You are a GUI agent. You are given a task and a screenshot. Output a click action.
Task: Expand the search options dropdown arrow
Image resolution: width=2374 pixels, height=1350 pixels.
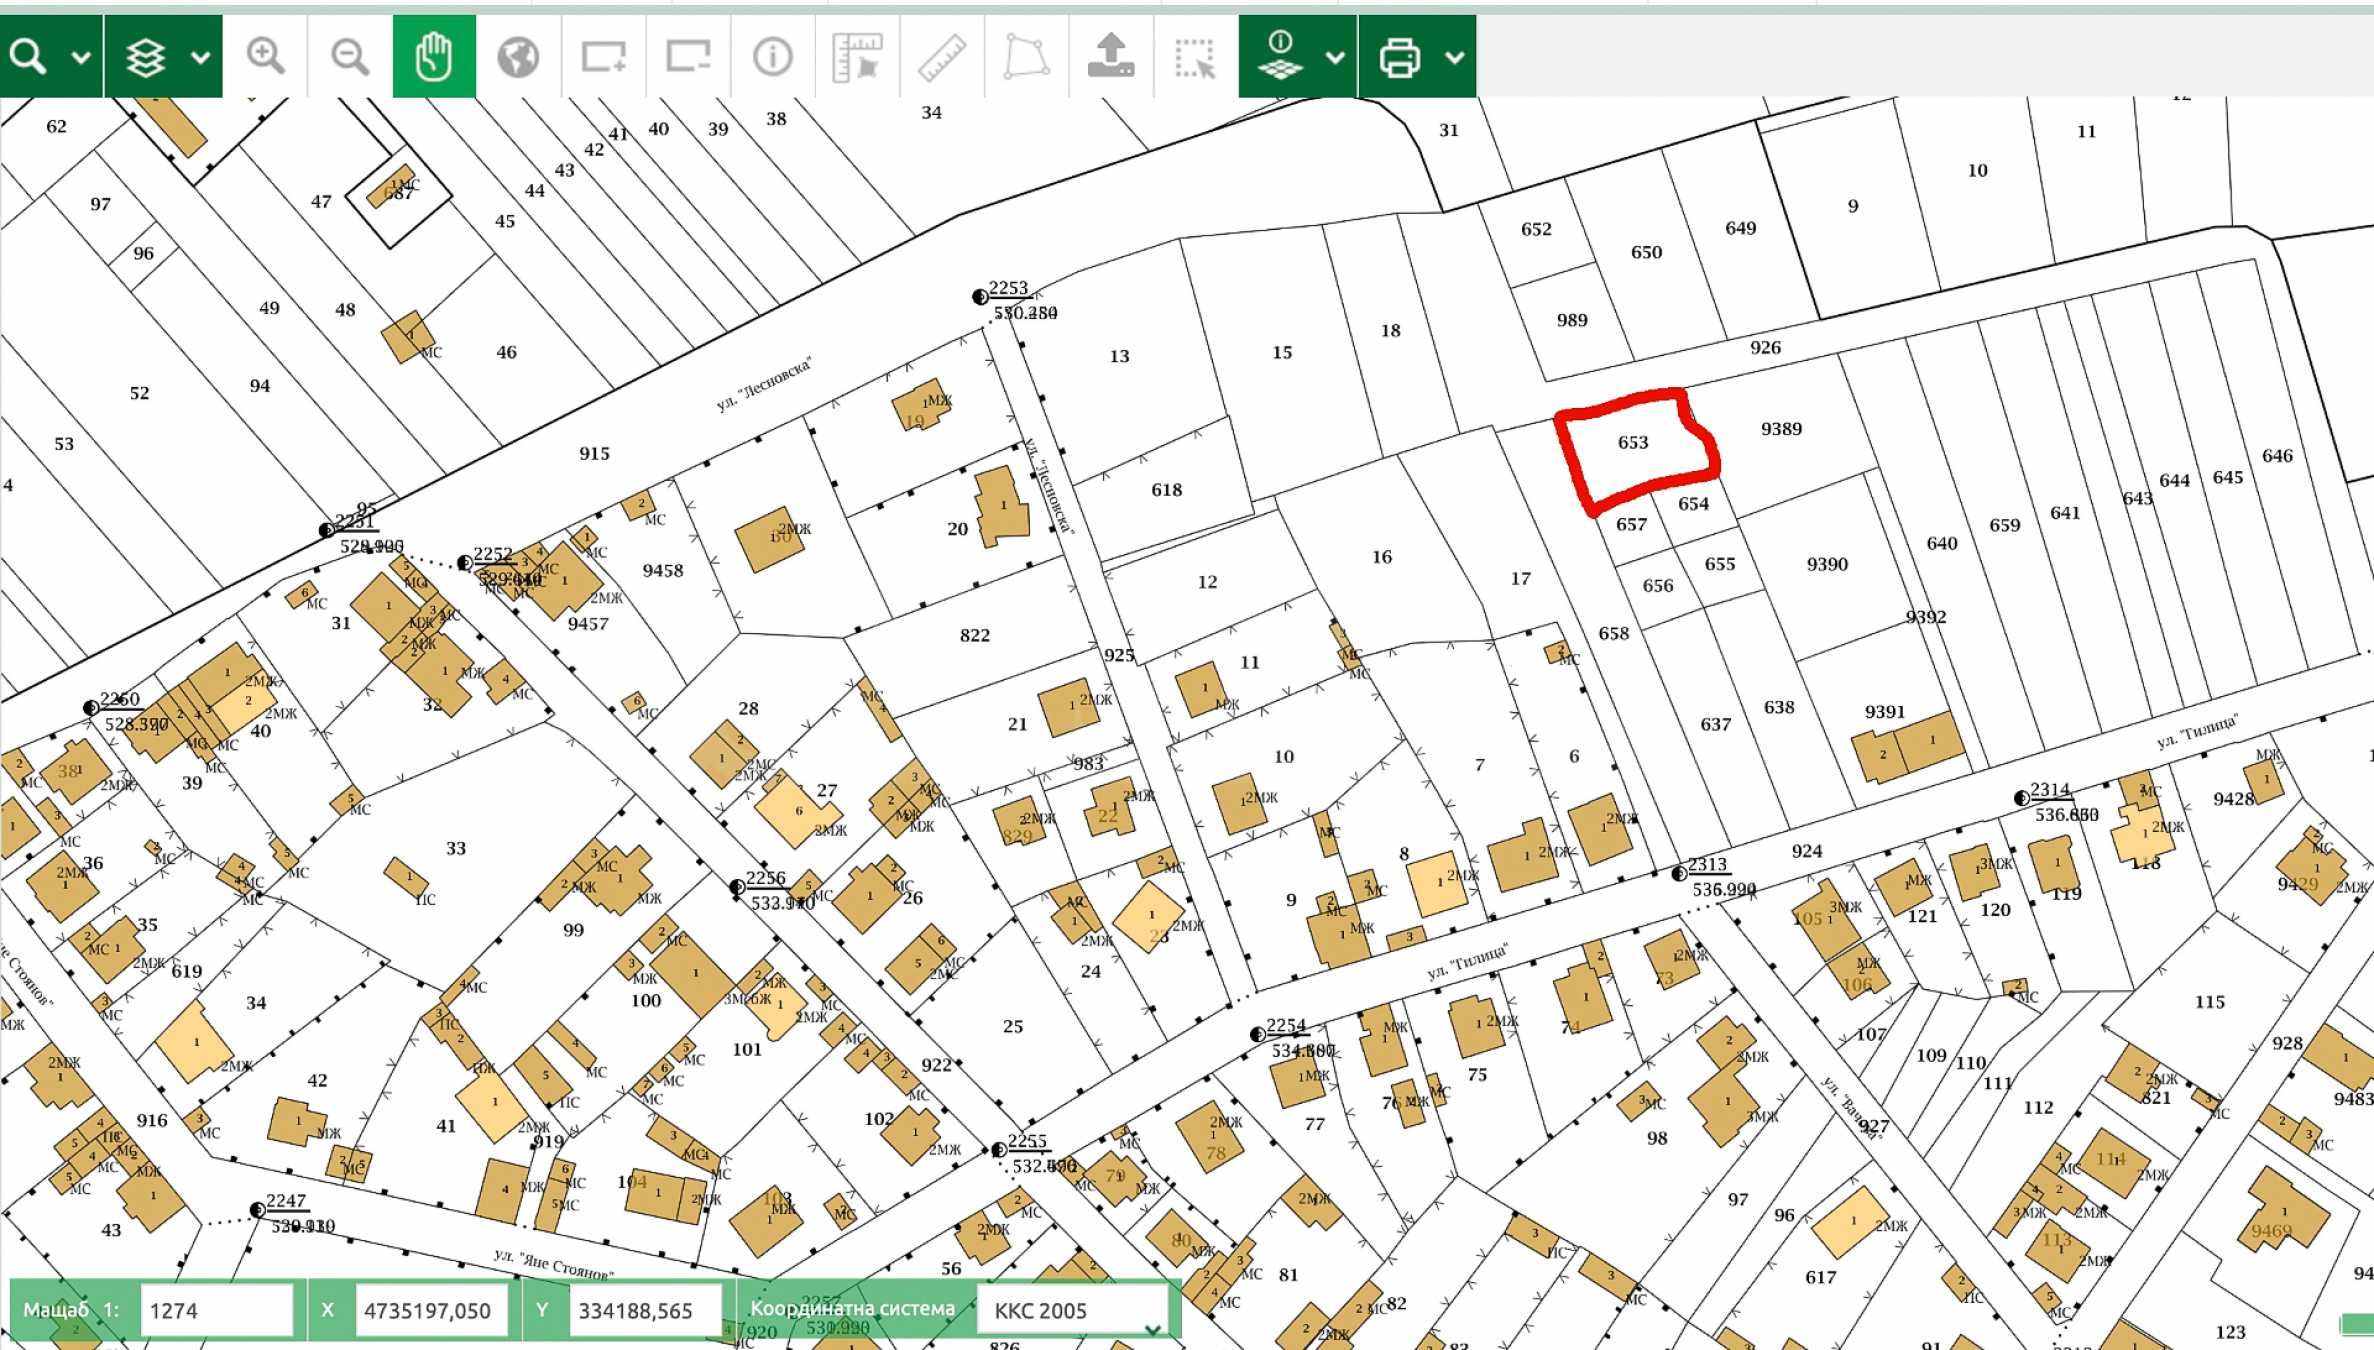(x=81, y=57)
